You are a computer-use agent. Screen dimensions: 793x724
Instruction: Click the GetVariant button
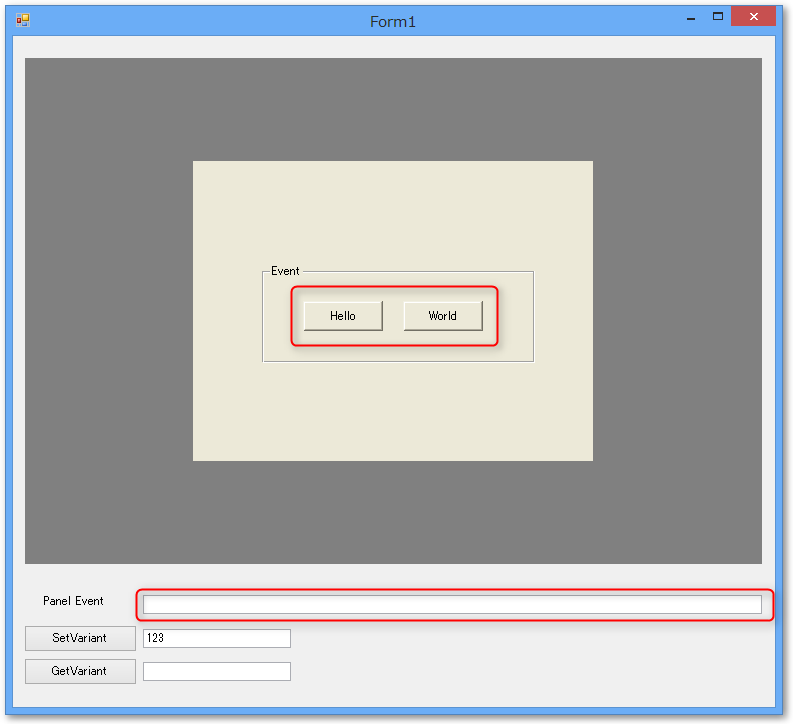click(x=80, y=671)
